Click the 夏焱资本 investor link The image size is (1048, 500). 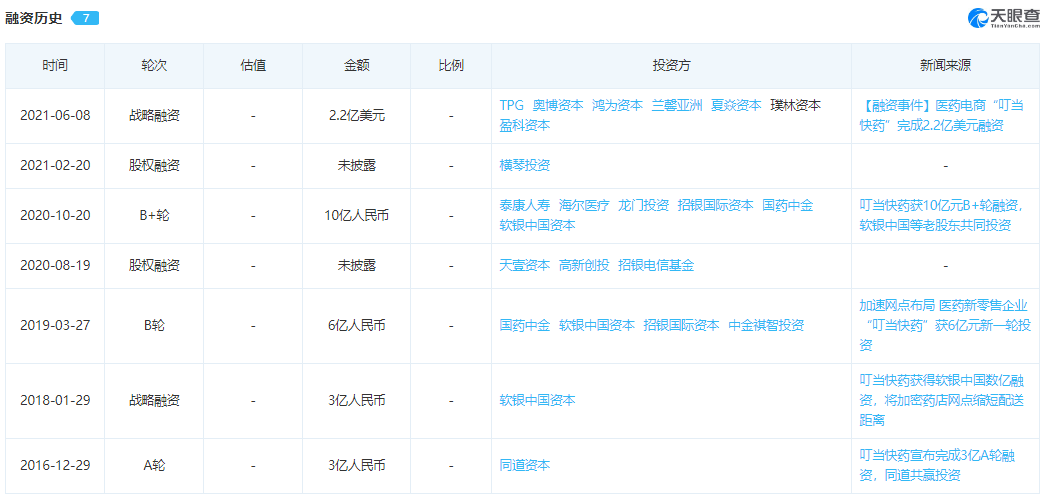(736, 105)
